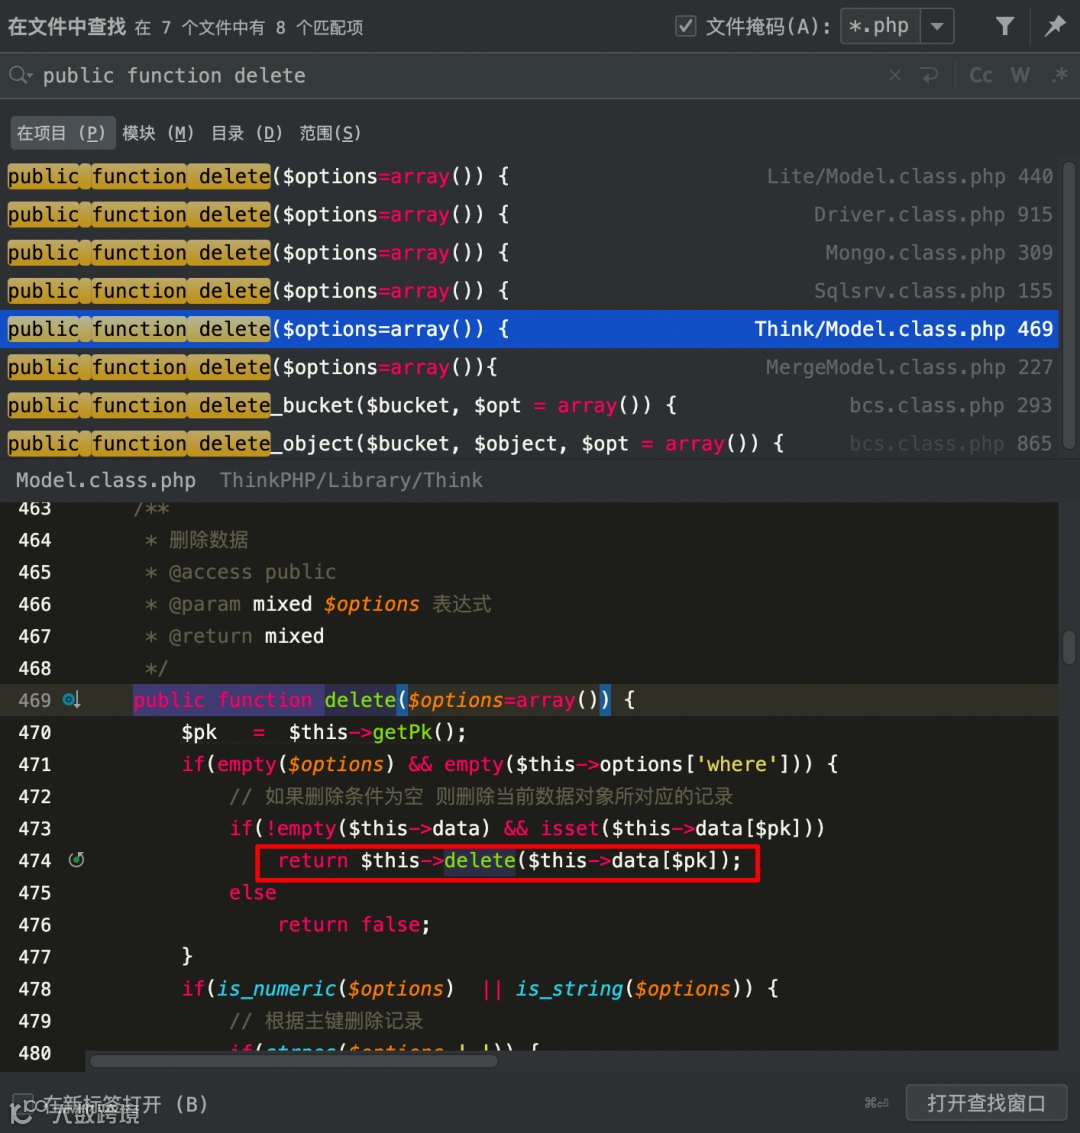Click the code preview vertical scrollbar thumb
This screenshot has height=1133, width=1080.
tap(1069, 647)
